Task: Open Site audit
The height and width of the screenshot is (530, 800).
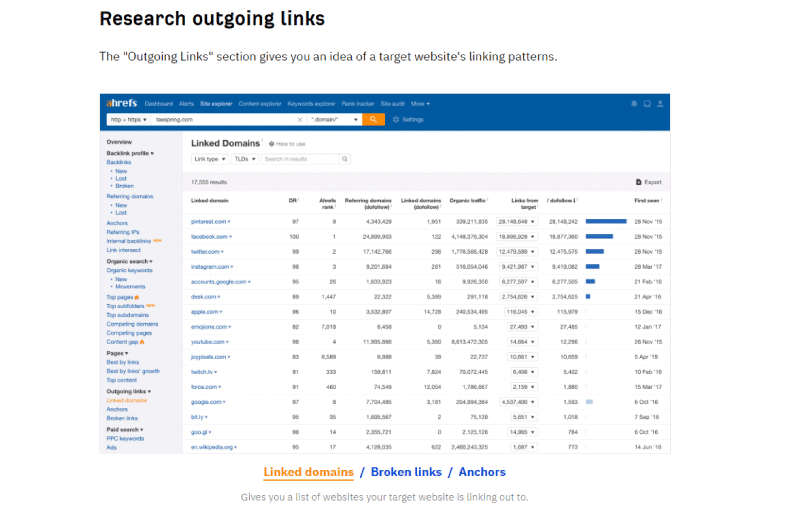Action: point(392,104)
